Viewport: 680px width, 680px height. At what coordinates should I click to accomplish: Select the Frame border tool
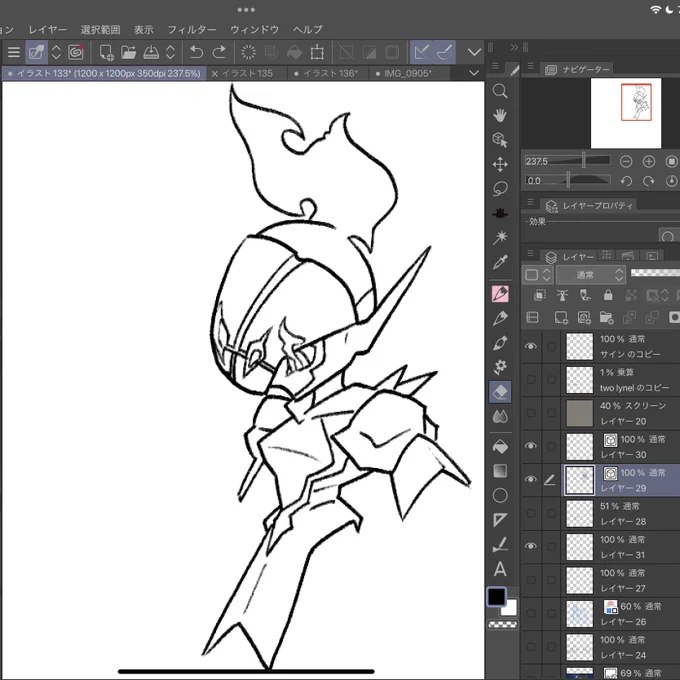[500, 520]
